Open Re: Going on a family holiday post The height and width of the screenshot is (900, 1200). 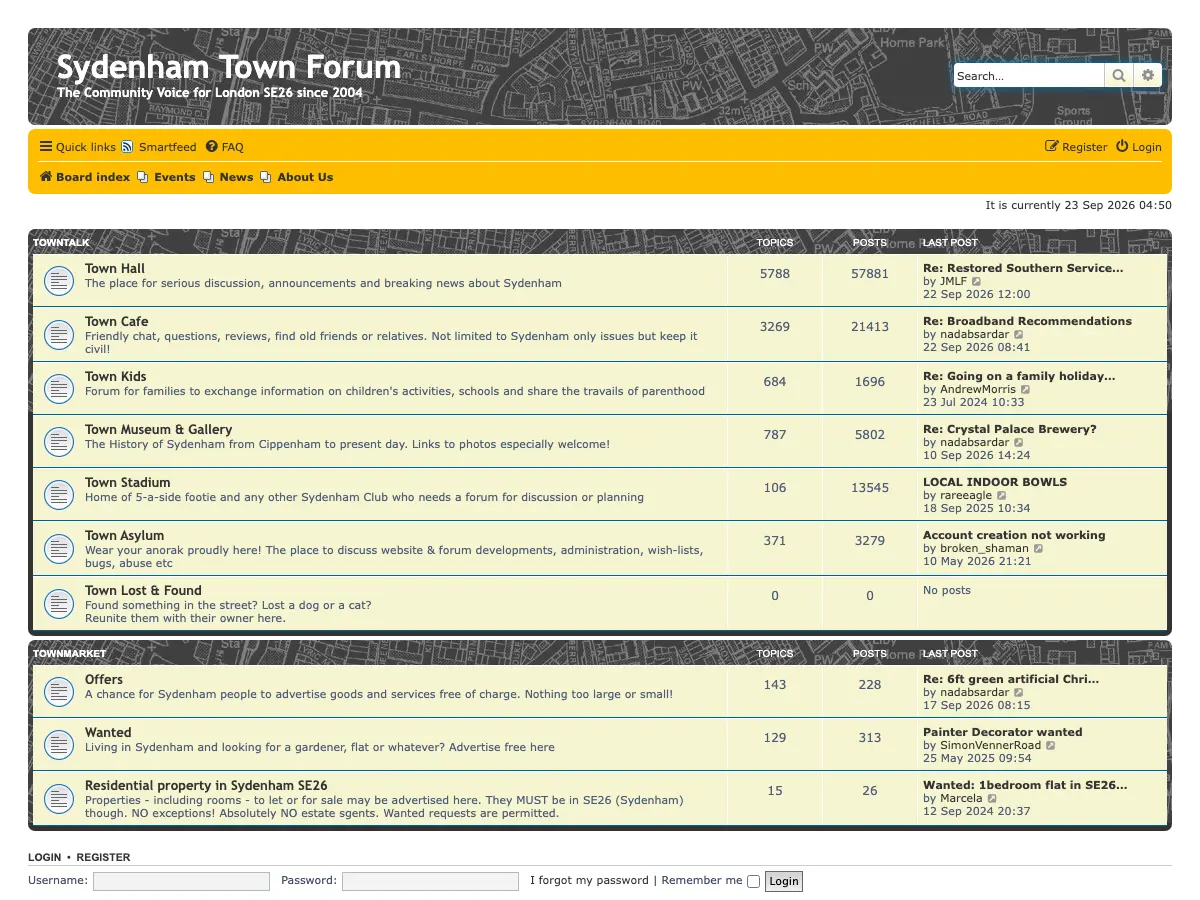[1019, 376]
